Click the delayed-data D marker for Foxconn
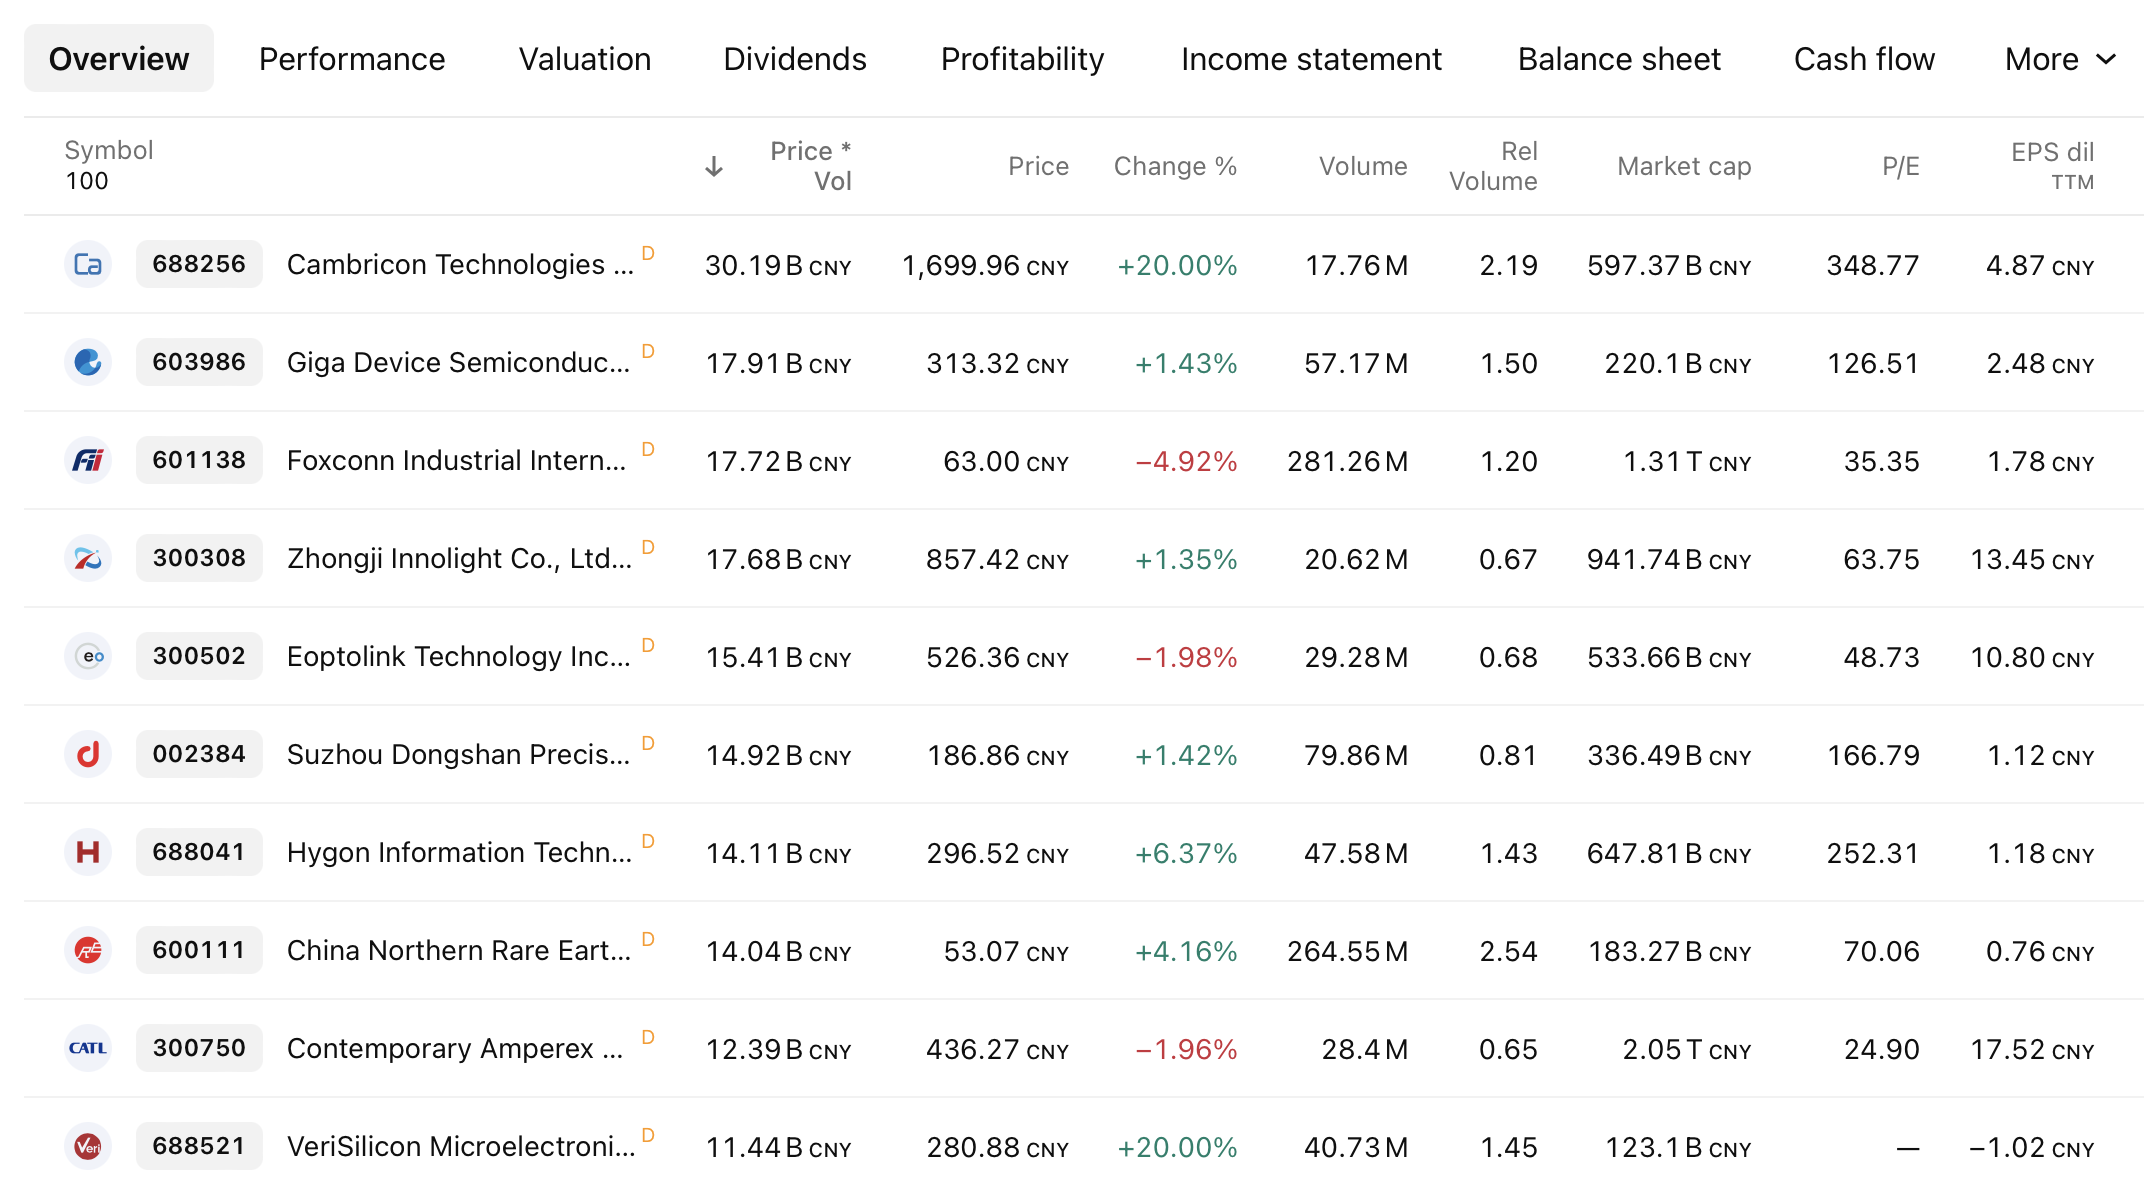This screenshot has width=2144, height=1186. coord(648,449)
